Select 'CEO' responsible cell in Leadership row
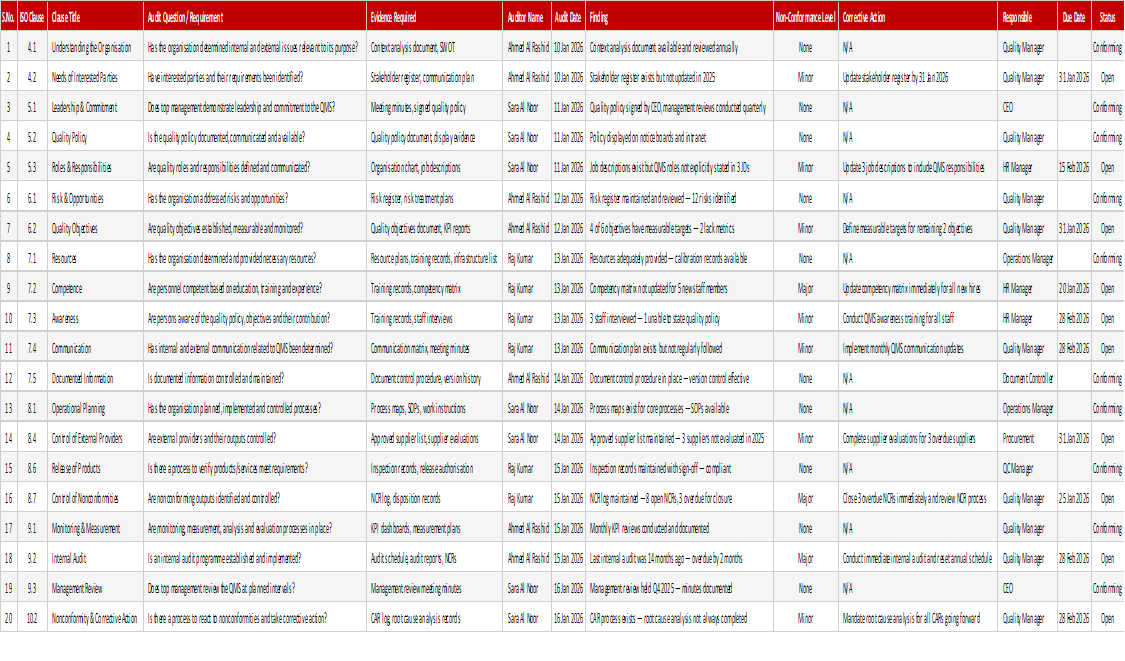The width and height of the screenshot is (1125, 661). tap(1027, 108)
